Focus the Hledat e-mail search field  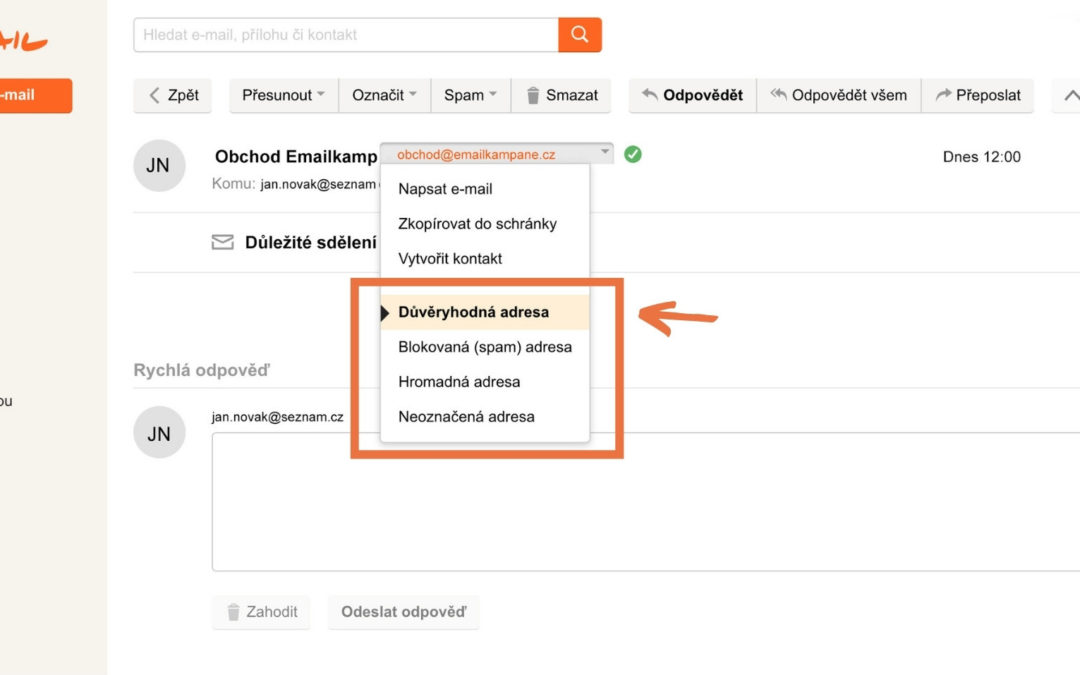346,34
